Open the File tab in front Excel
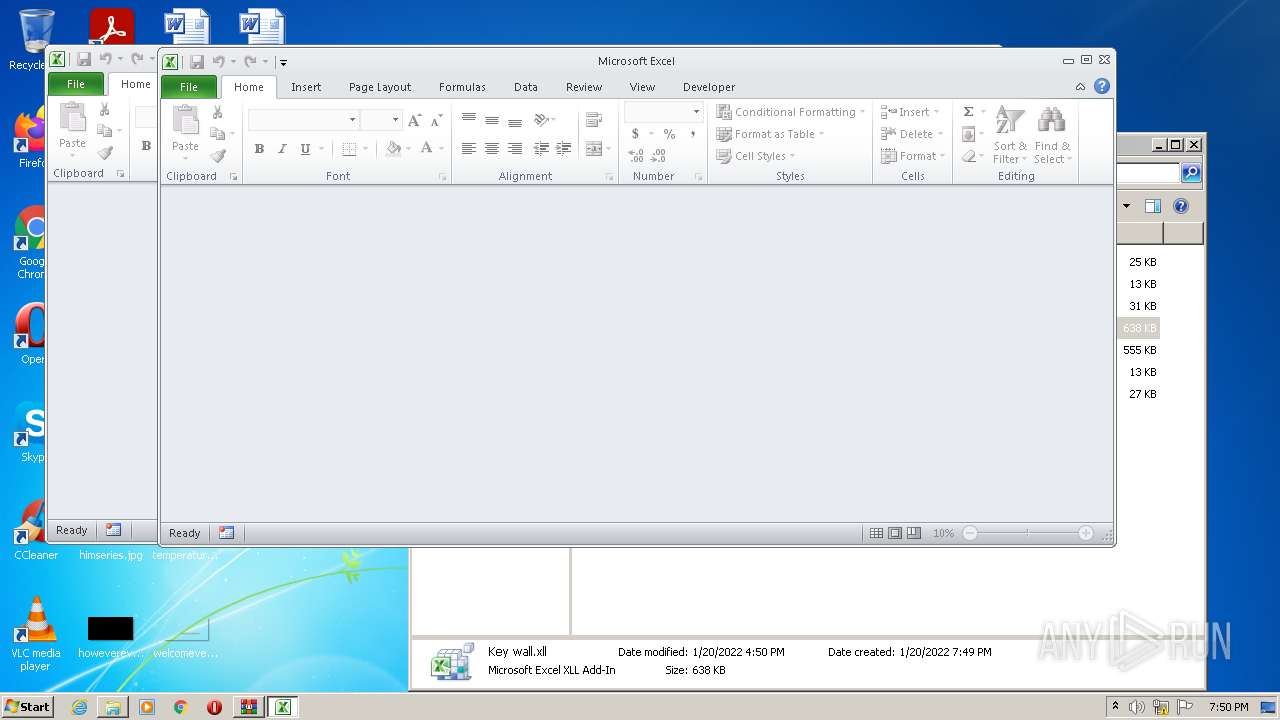Screen dimensions: 1280x720 point(188,87)
